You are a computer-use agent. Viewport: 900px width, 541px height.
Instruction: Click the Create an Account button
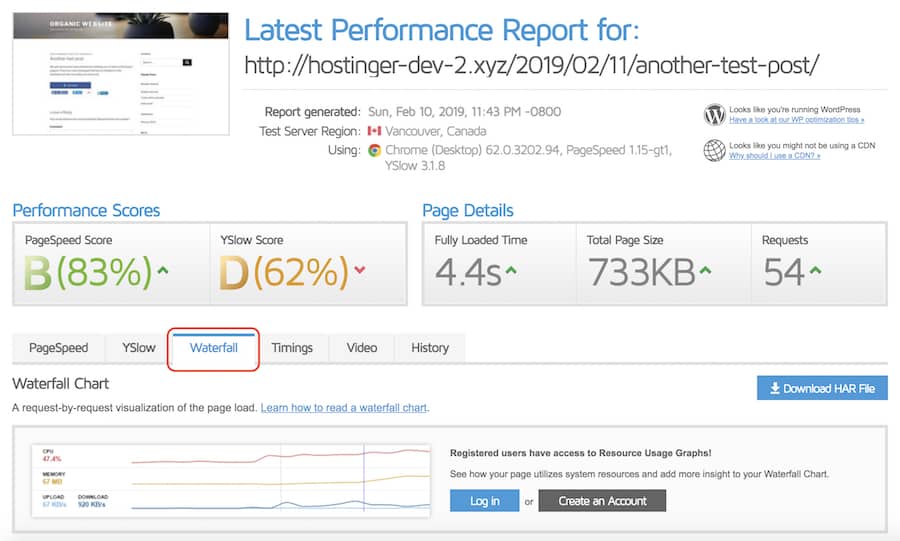pyautogui.click(x=602, y=501)
